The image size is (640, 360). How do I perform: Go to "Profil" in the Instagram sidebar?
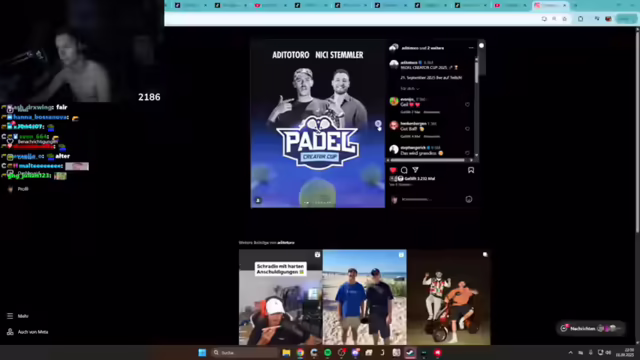click(18, 189)
